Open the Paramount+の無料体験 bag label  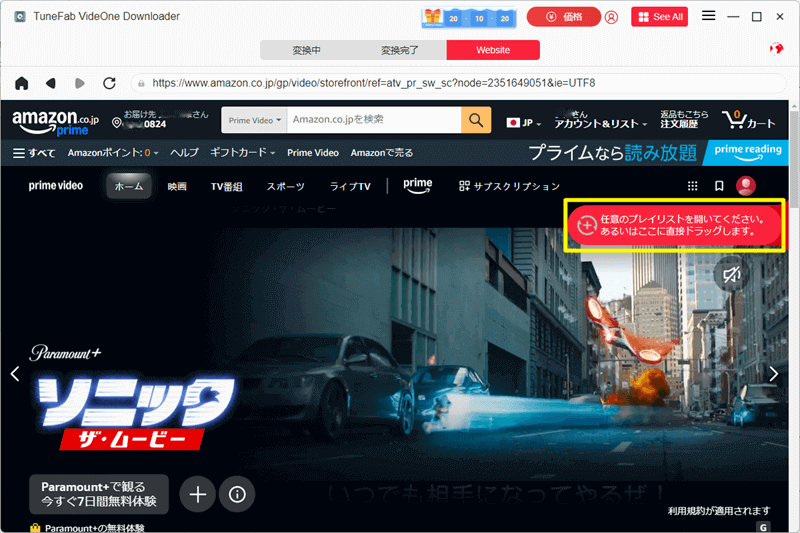pyautogui.click(x=87, y=528)
